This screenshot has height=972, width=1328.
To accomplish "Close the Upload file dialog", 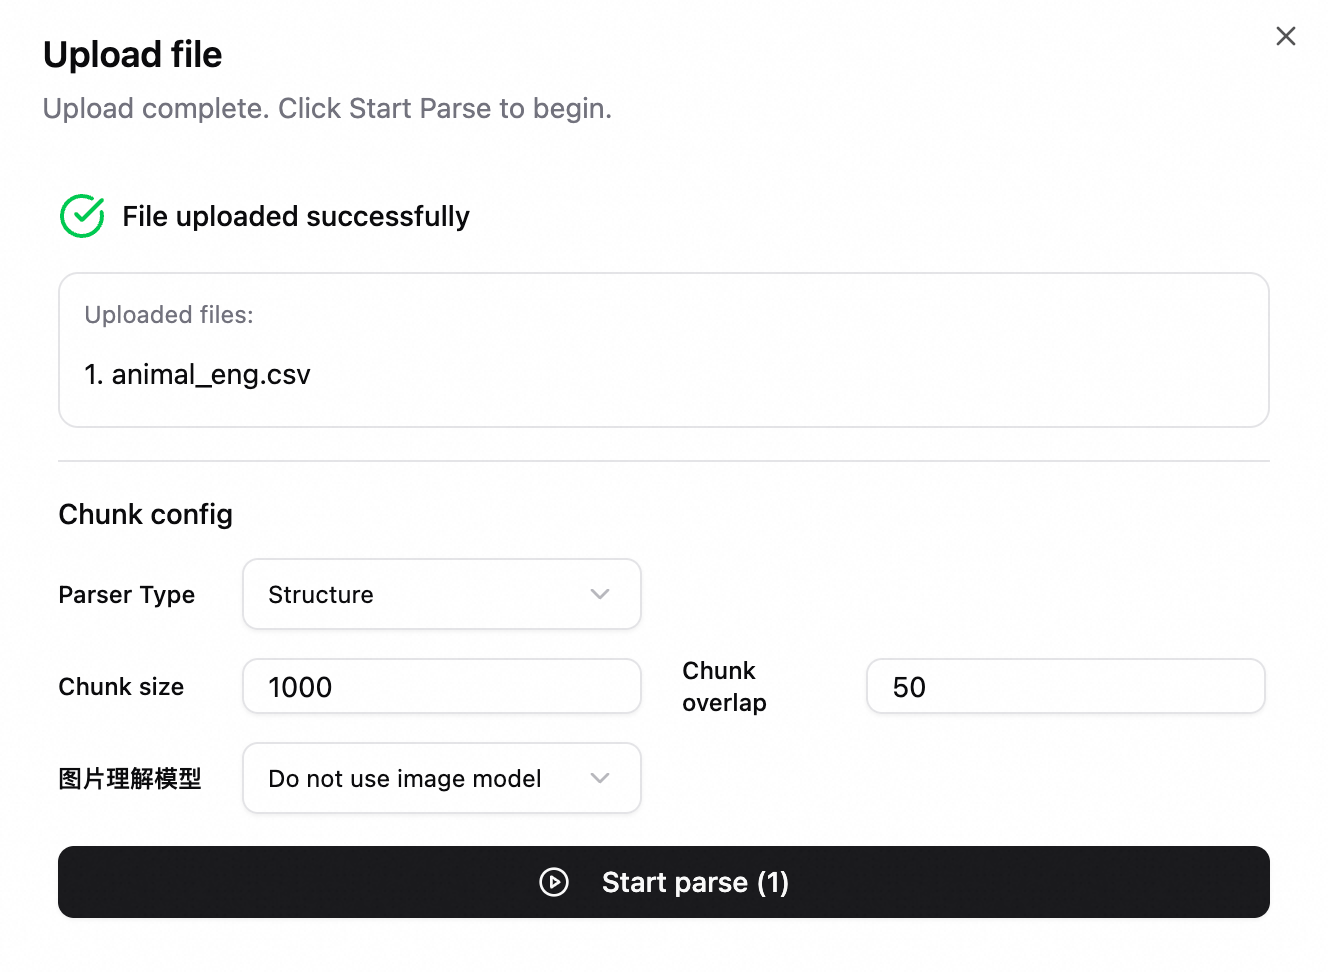I will [x=1285, y=37].
